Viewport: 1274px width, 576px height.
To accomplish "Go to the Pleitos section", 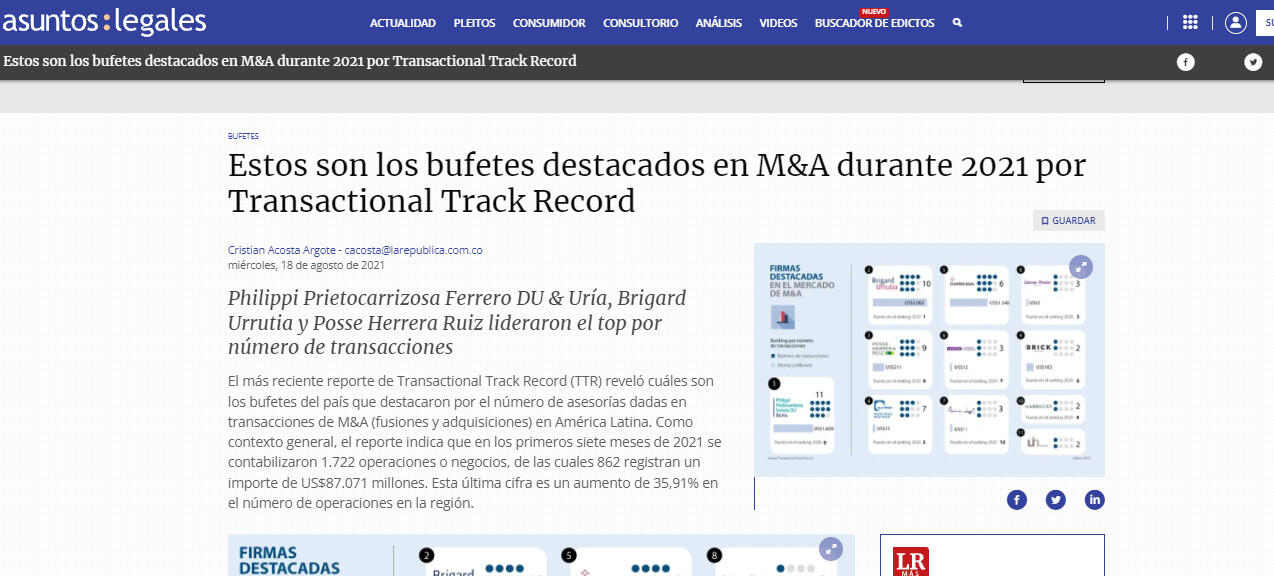I will coord(474,23).
